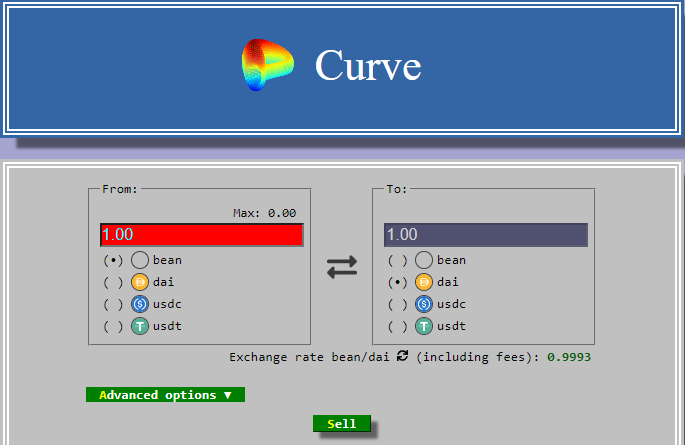The height and width of the screenshot is (445, 685).
Task: Click usdt token icon in From panel
Action: 140,326
